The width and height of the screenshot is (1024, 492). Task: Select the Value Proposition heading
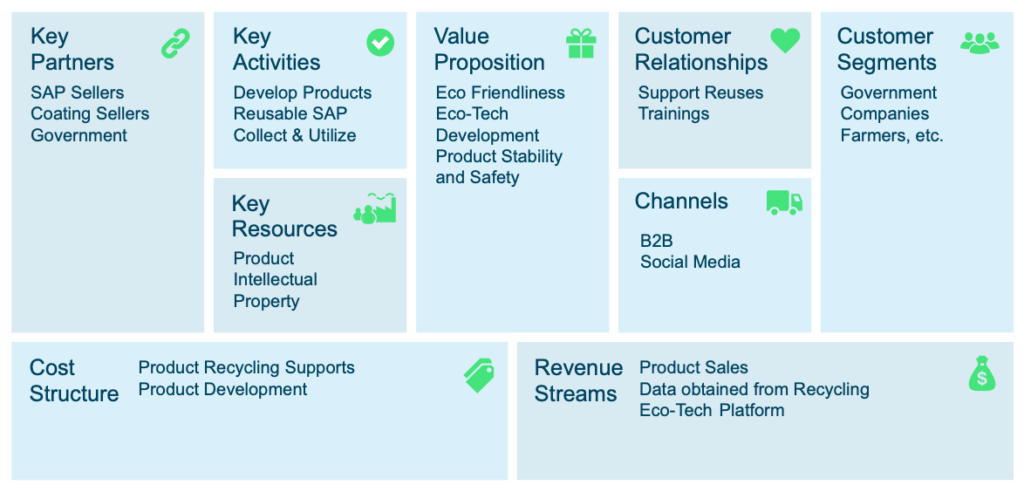pos(489,50)
